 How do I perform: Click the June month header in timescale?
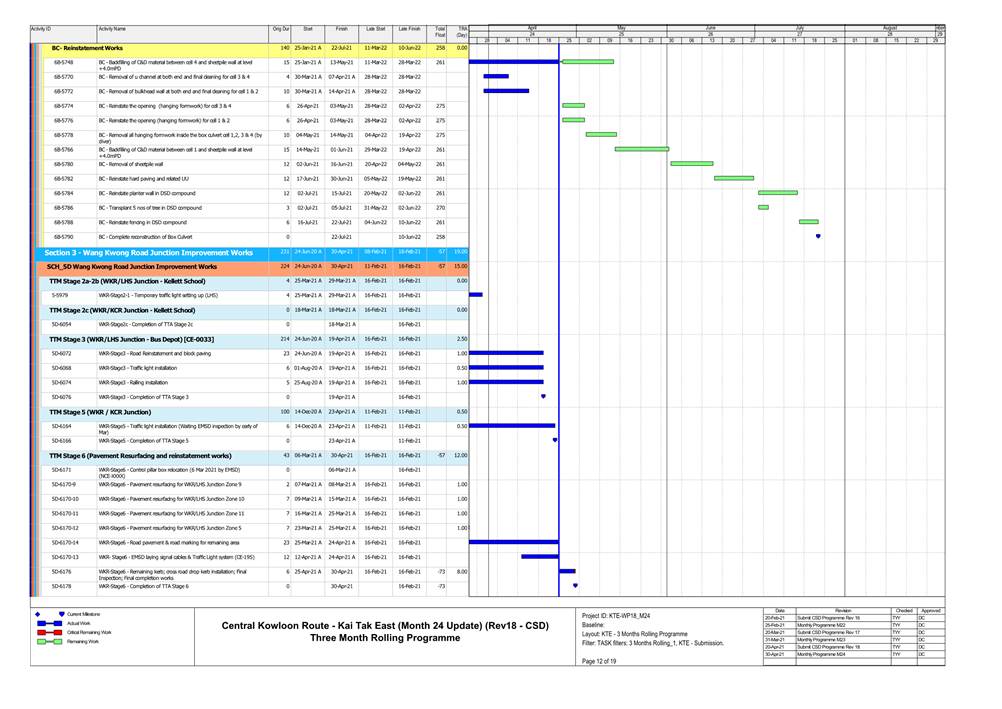coord(710,29)
